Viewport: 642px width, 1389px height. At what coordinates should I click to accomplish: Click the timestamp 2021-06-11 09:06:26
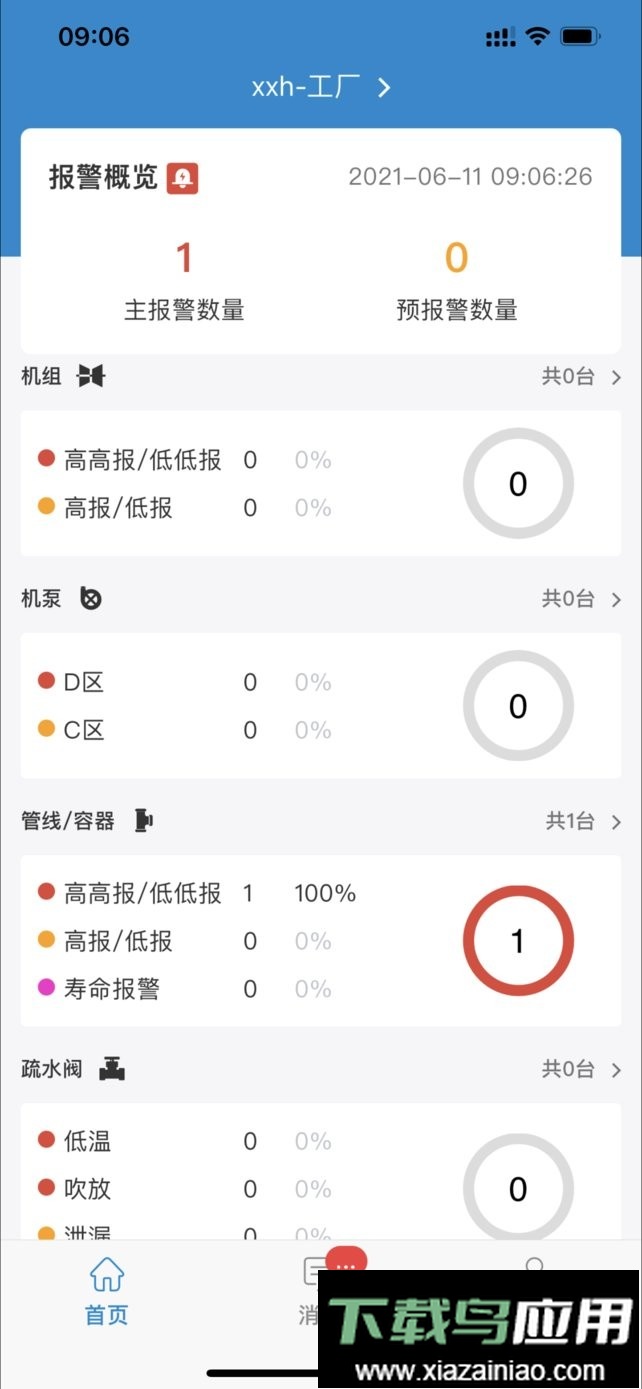tap(471, 175)
